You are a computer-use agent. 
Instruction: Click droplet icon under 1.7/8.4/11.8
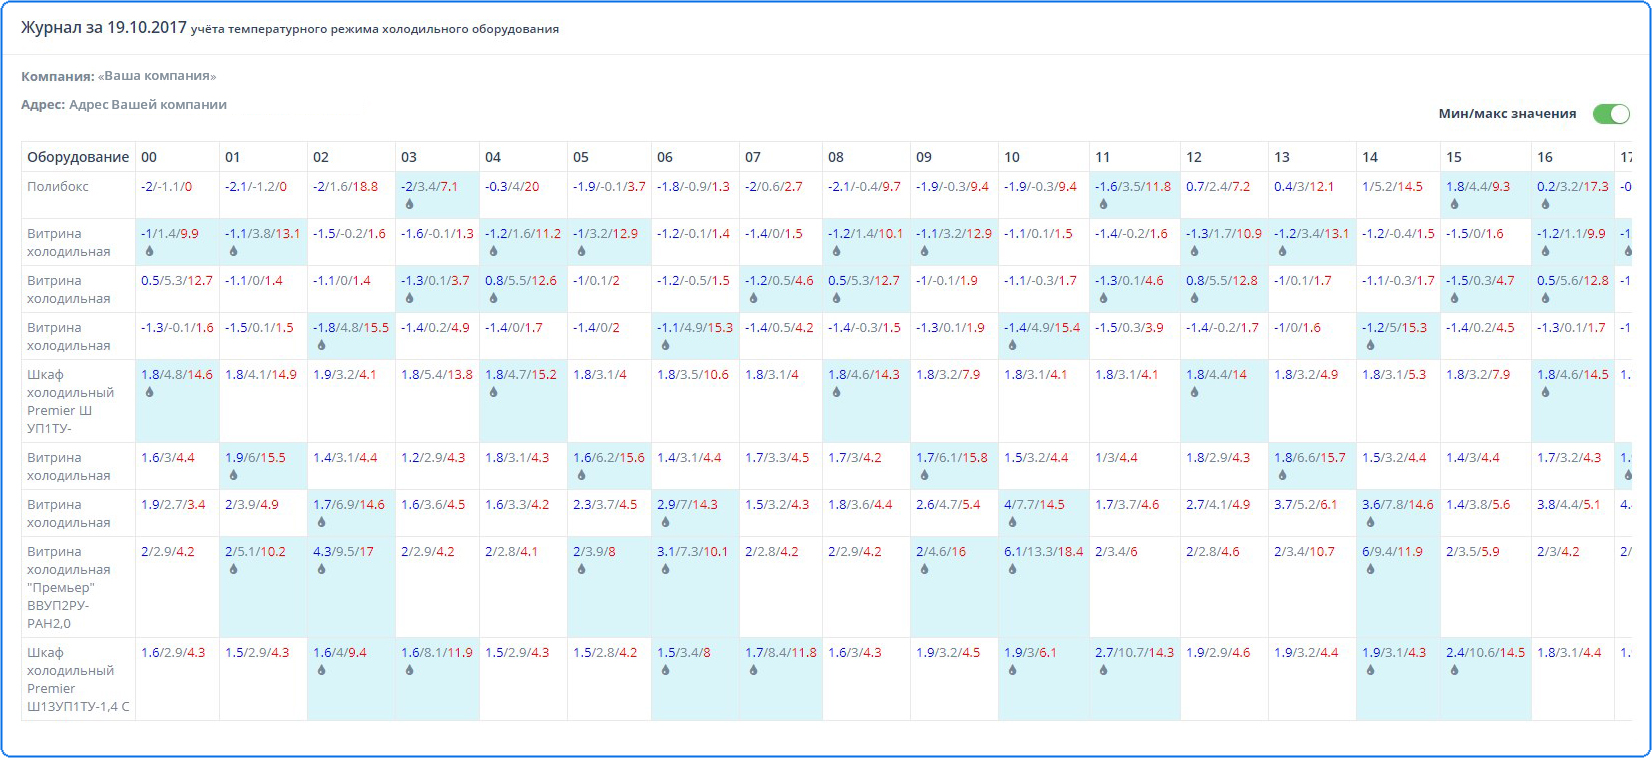click(x=753, y=670)
